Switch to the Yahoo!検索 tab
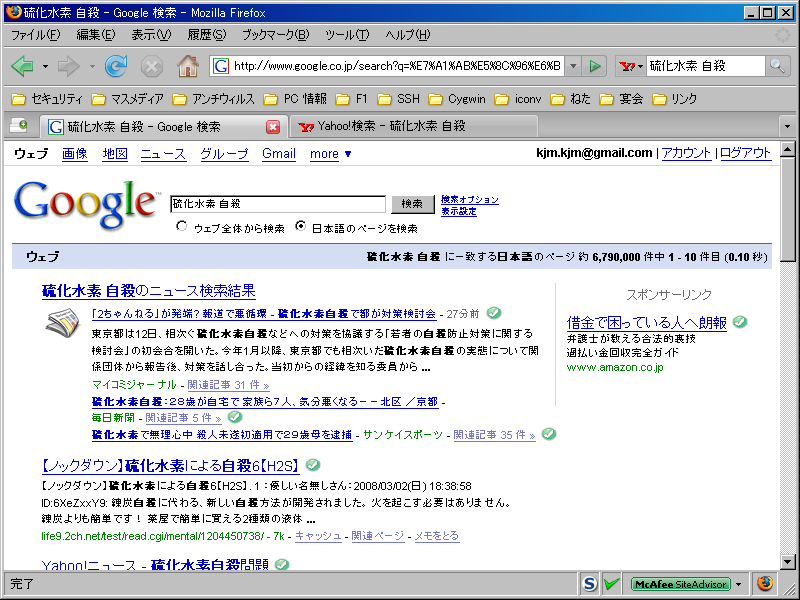The height and width of the screenshot is (600, 800). (x=413, y=126)
